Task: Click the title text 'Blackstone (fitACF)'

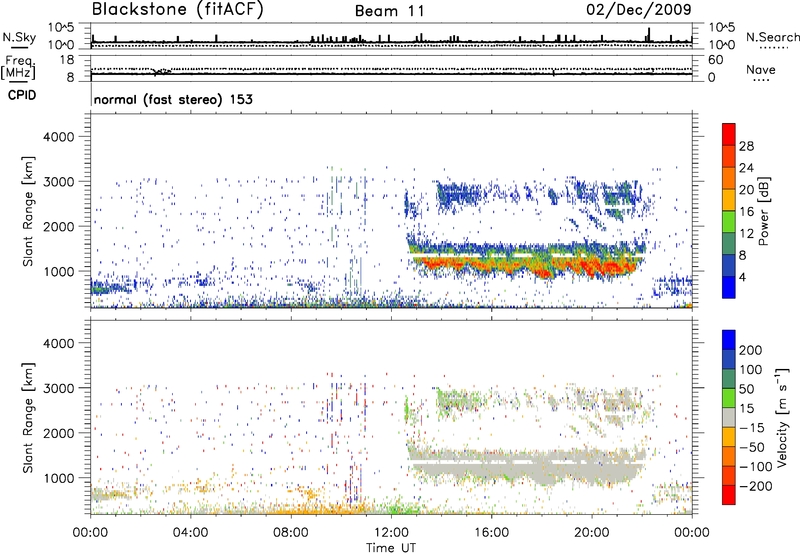Action: [x=178, y=10]
